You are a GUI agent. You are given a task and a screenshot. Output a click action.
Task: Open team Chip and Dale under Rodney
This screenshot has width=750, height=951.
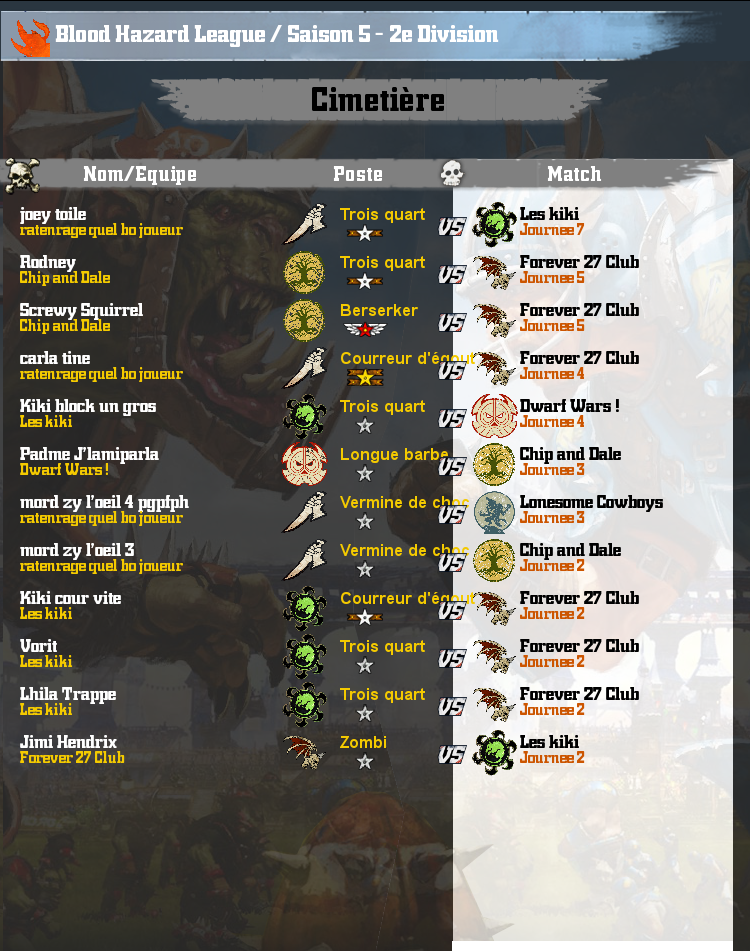tap(65, 278)
